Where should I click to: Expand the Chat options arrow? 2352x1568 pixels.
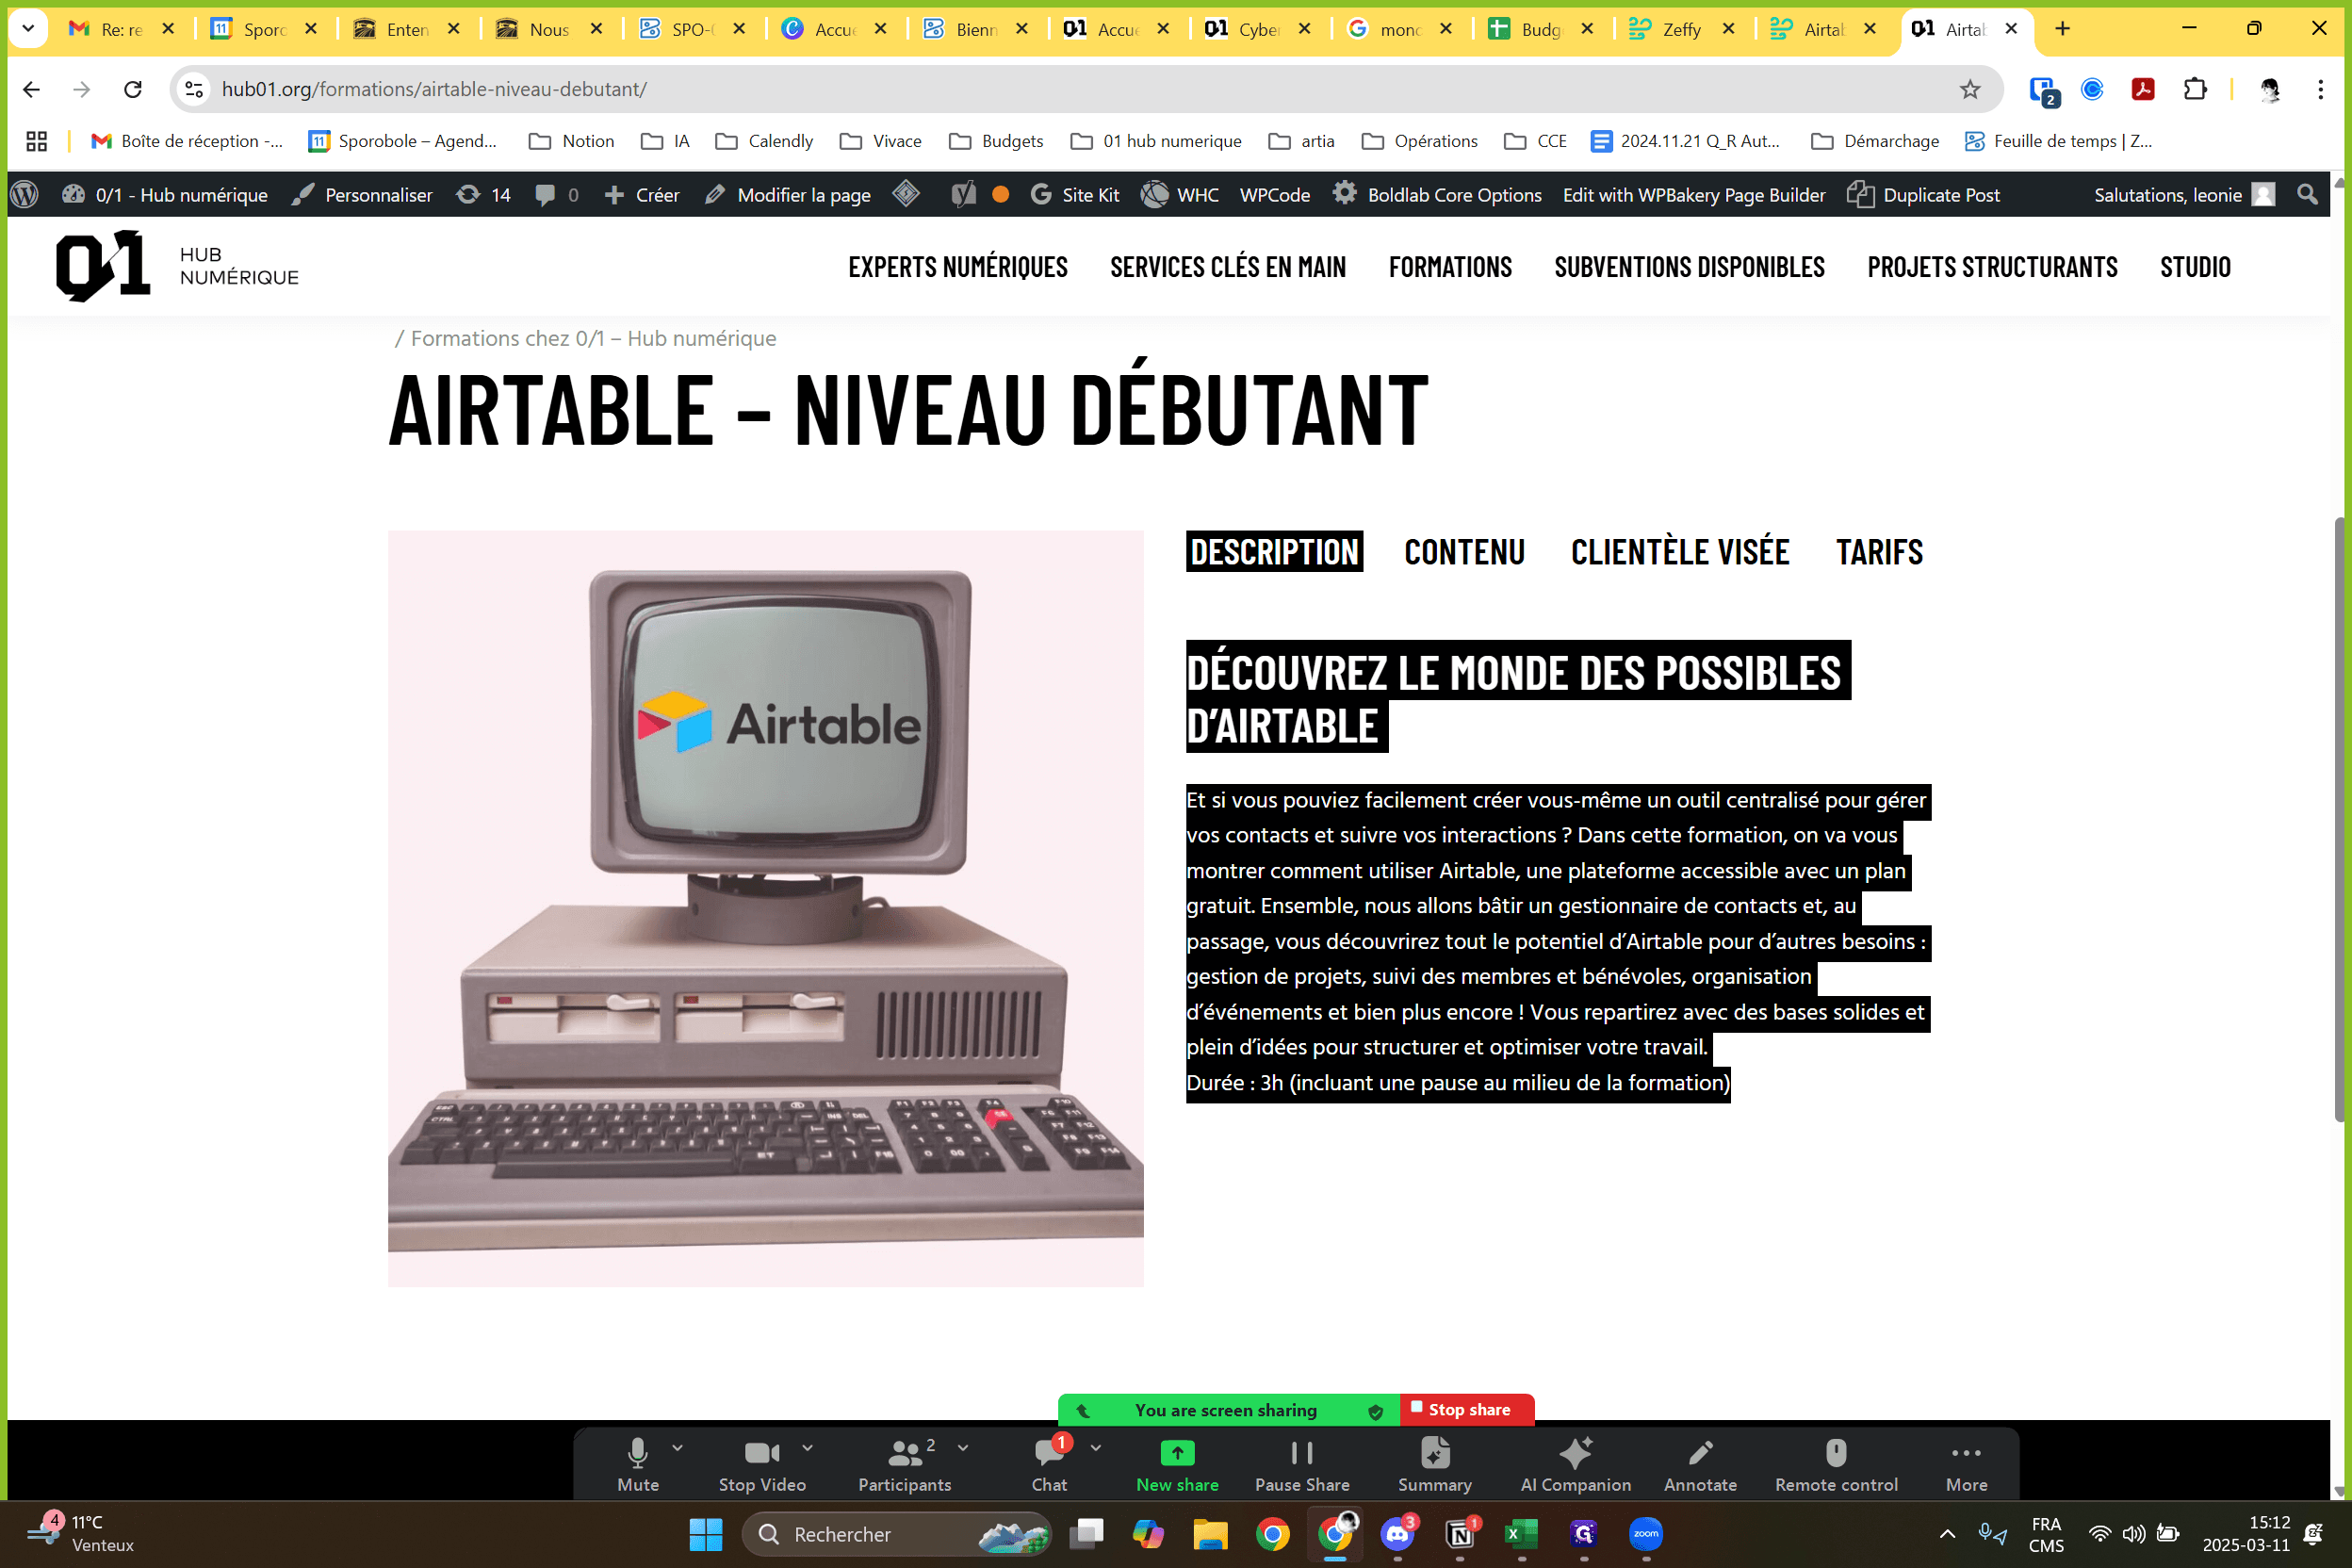(x=1096, y=1447)
